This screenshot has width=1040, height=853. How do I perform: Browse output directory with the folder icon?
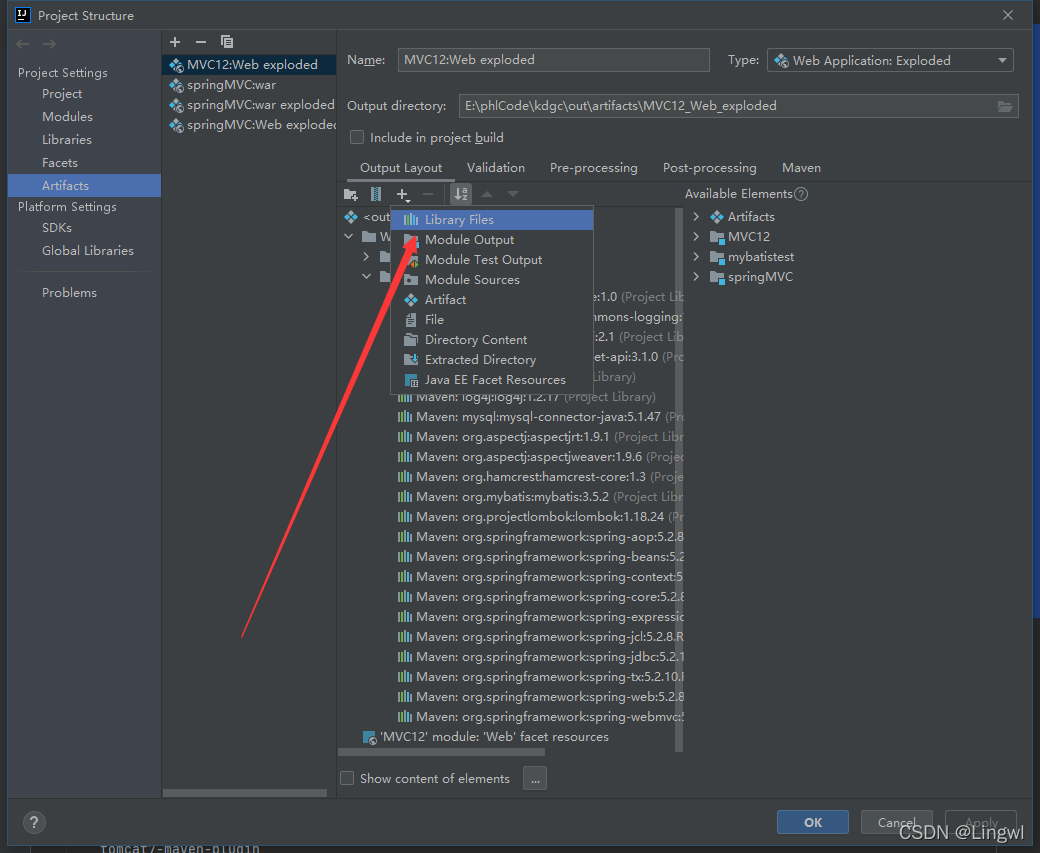[x=1005, y=106]
